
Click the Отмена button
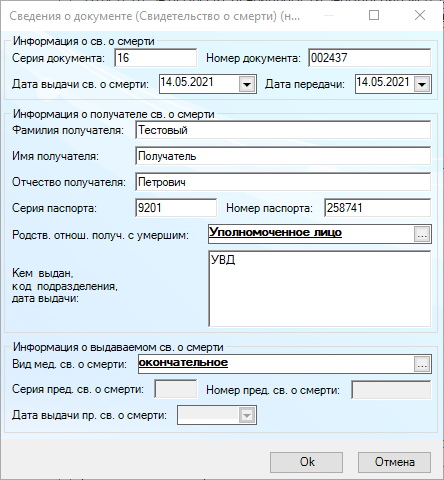(394, 462)
